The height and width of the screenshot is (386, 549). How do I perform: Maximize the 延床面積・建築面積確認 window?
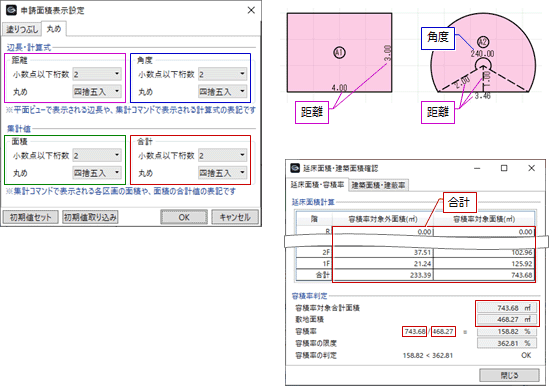tap(504, 168)
